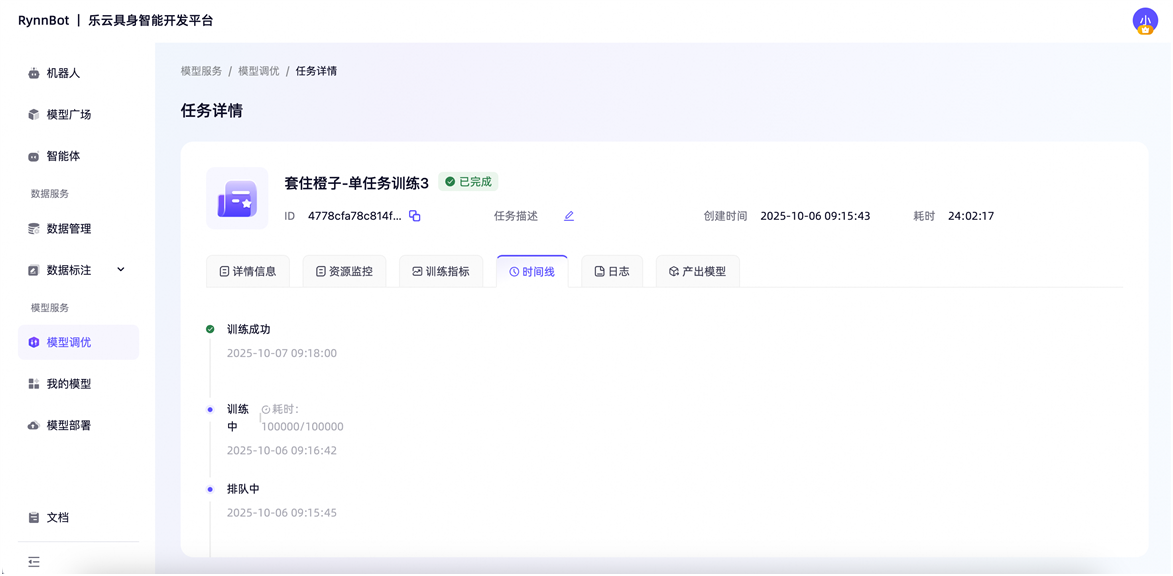Click the 模型服务 breadcrumb link

201,71
